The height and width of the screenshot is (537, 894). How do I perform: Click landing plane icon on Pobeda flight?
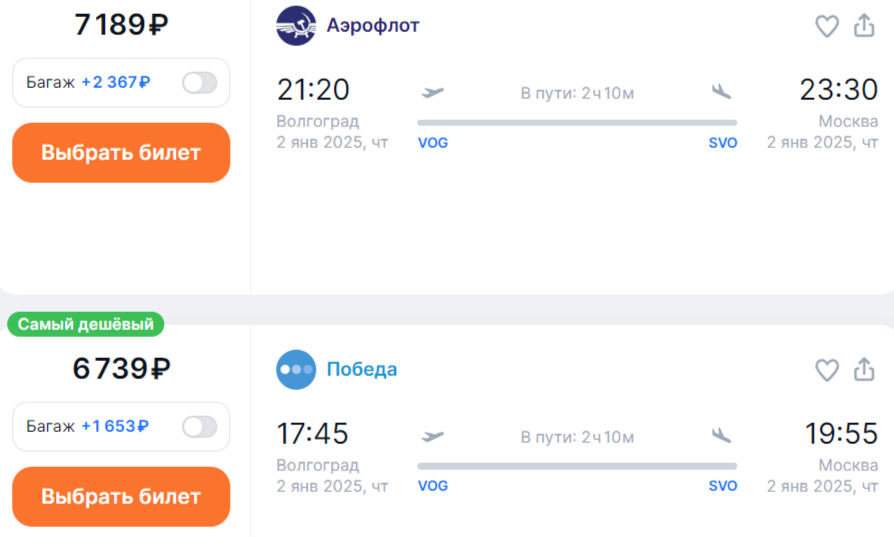pyautogui.click(x=721, y=435)
